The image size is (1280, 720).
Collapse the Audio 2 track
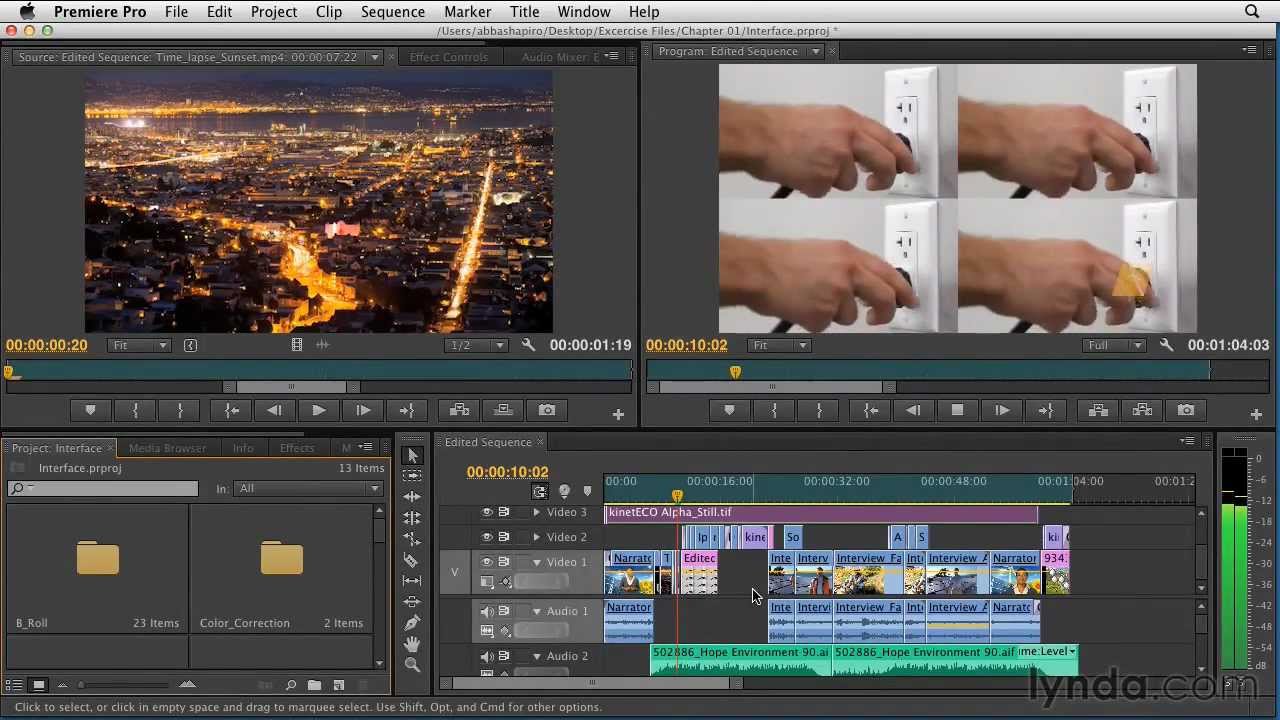(536, 656)
